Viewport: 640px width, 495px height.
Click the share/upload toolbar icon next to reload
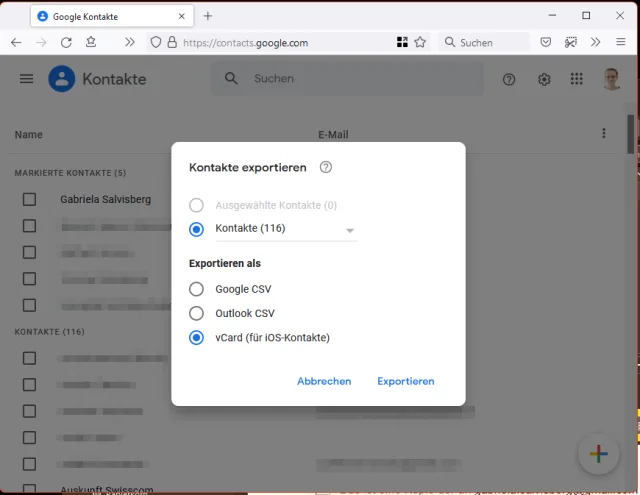click(91, 42)
